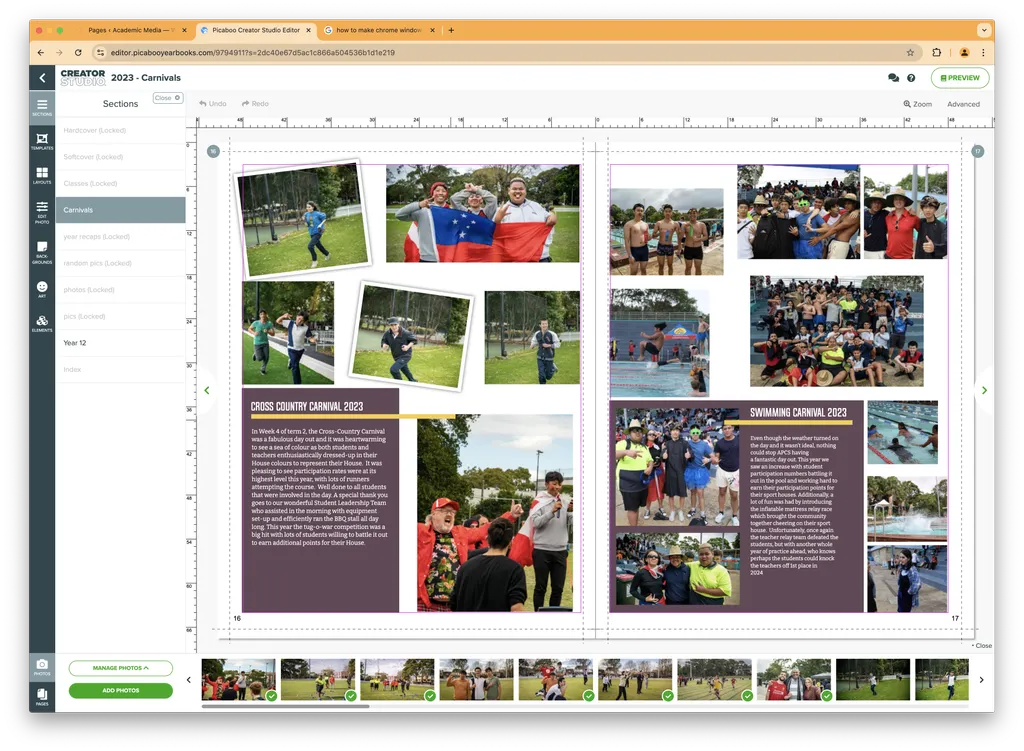View site information icon in address bar
Screen dimensions: 1024x751
point(100,52)
